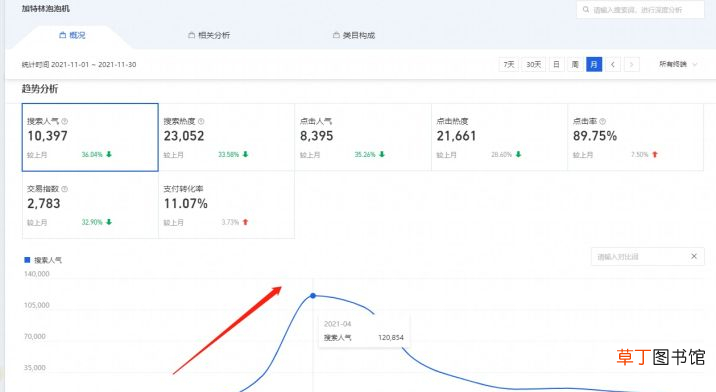This screenshot has width=716, height=392.
Task: Click the comparison word input field
Action: (648, 257)
